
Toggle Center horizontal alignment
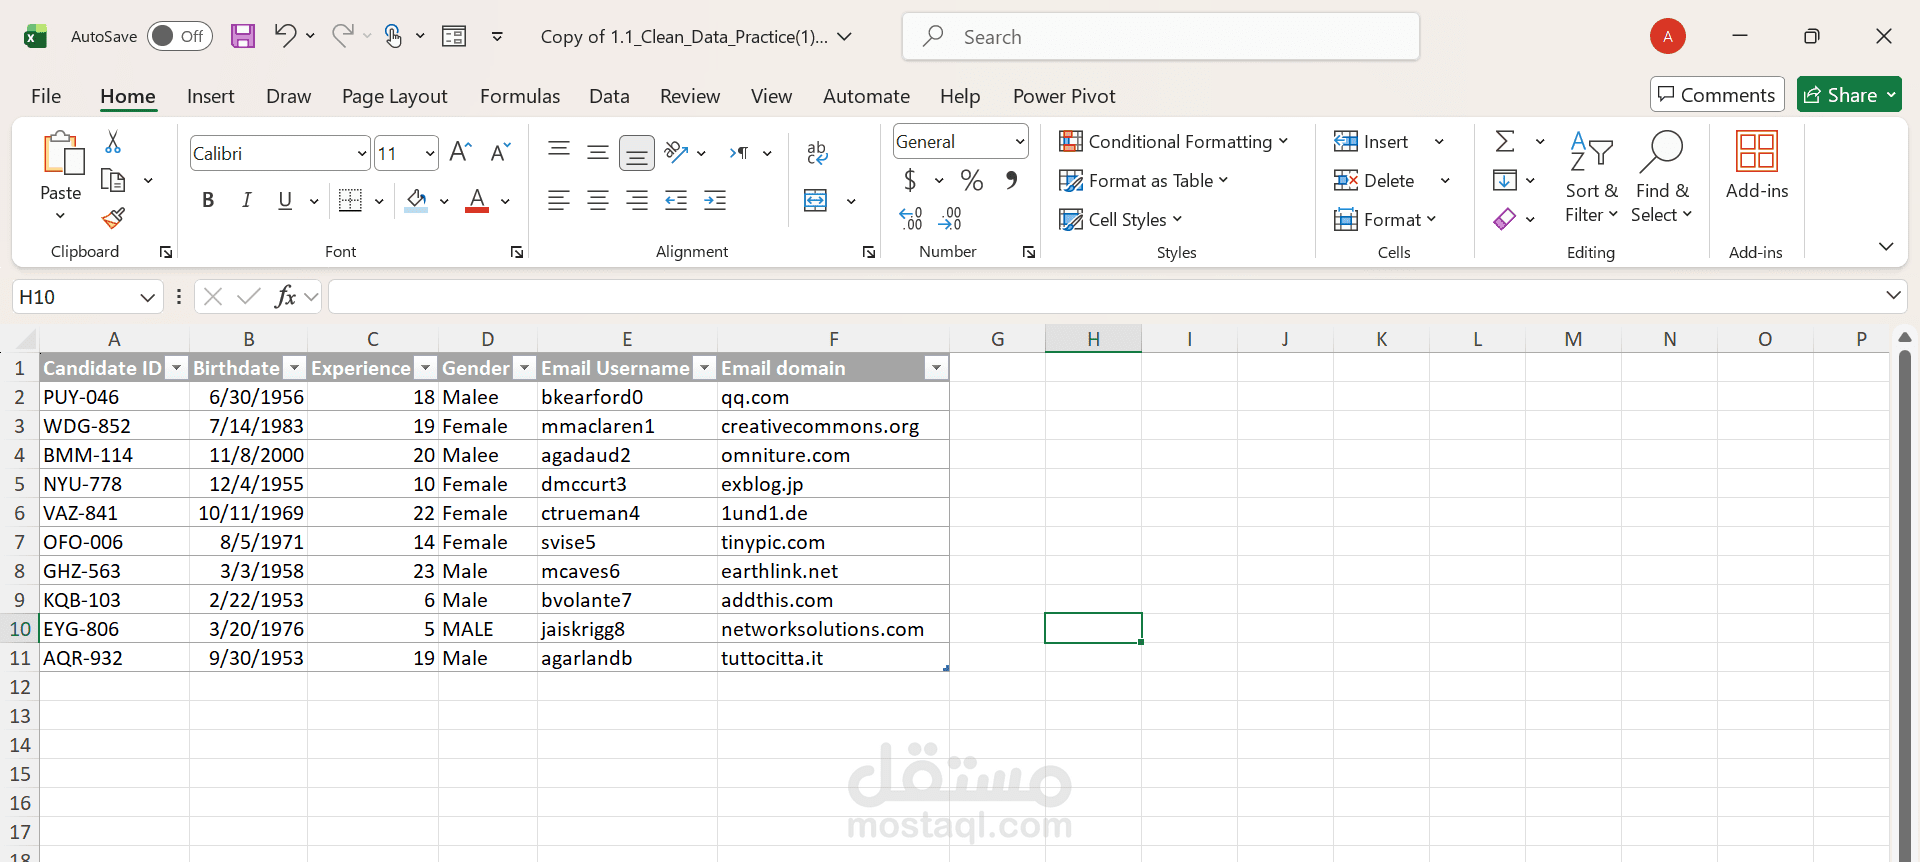click(x=598, y=201)
